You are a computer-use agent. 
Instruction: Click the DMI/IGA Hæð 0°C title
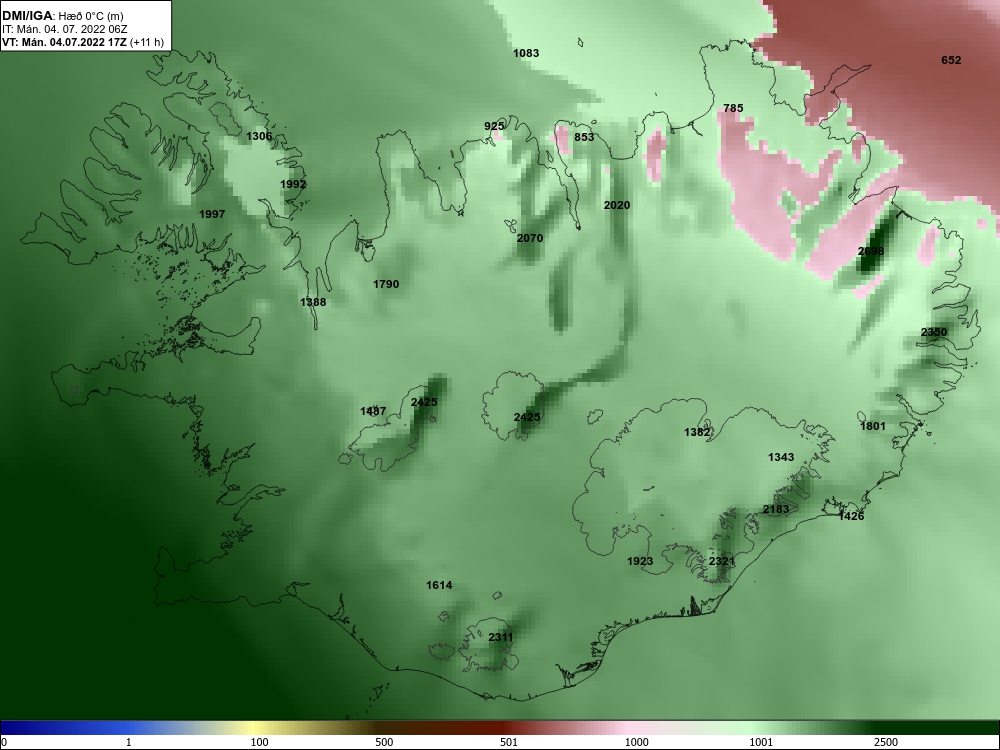(62, 16)
